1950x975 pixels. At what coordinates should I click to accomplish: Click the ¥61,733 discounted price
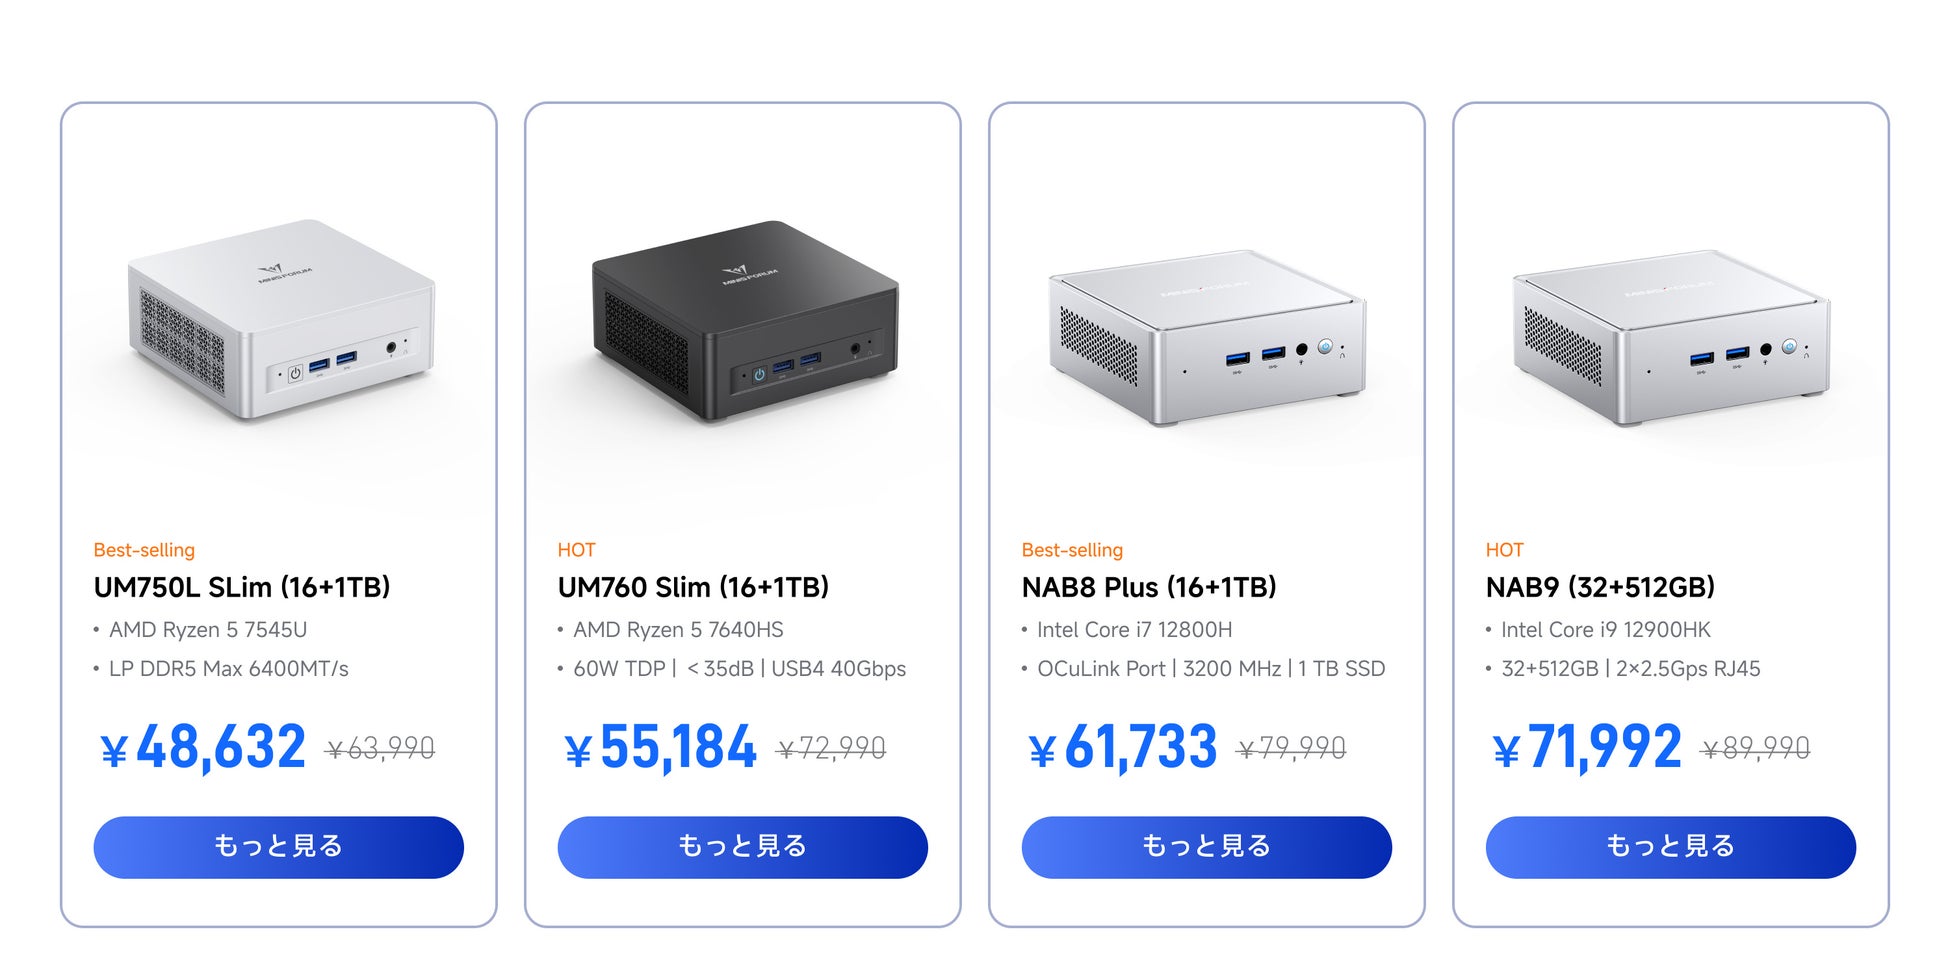point(1123,747)
